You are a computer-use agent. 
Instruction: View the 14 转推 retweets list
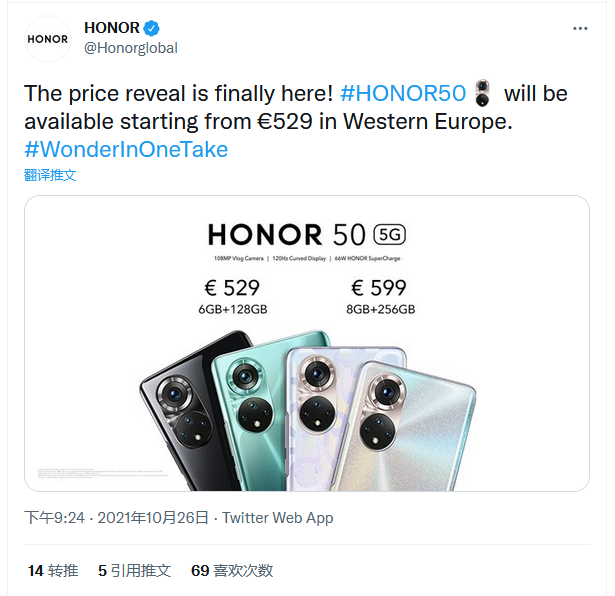pyautogui.click(x=53, y=571)
